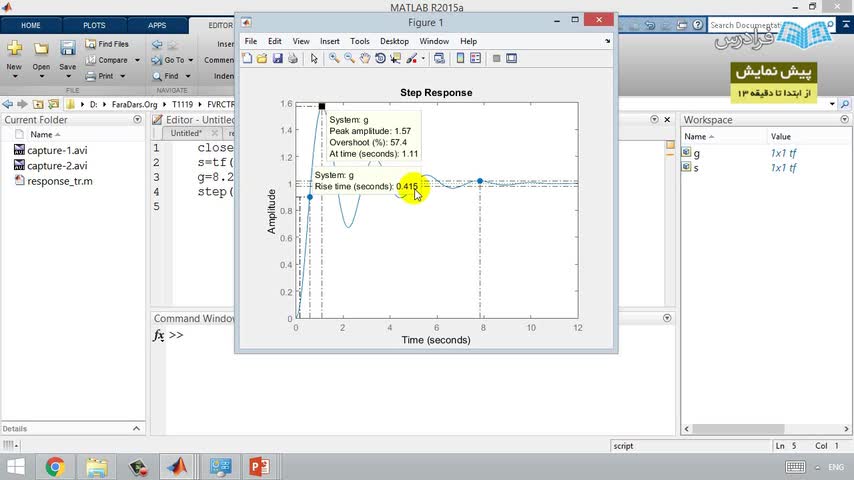Click New Figure icon in Figure 1 toolbar
The width and height of the screenshot is (854, 480).
(x=247, y=58)
